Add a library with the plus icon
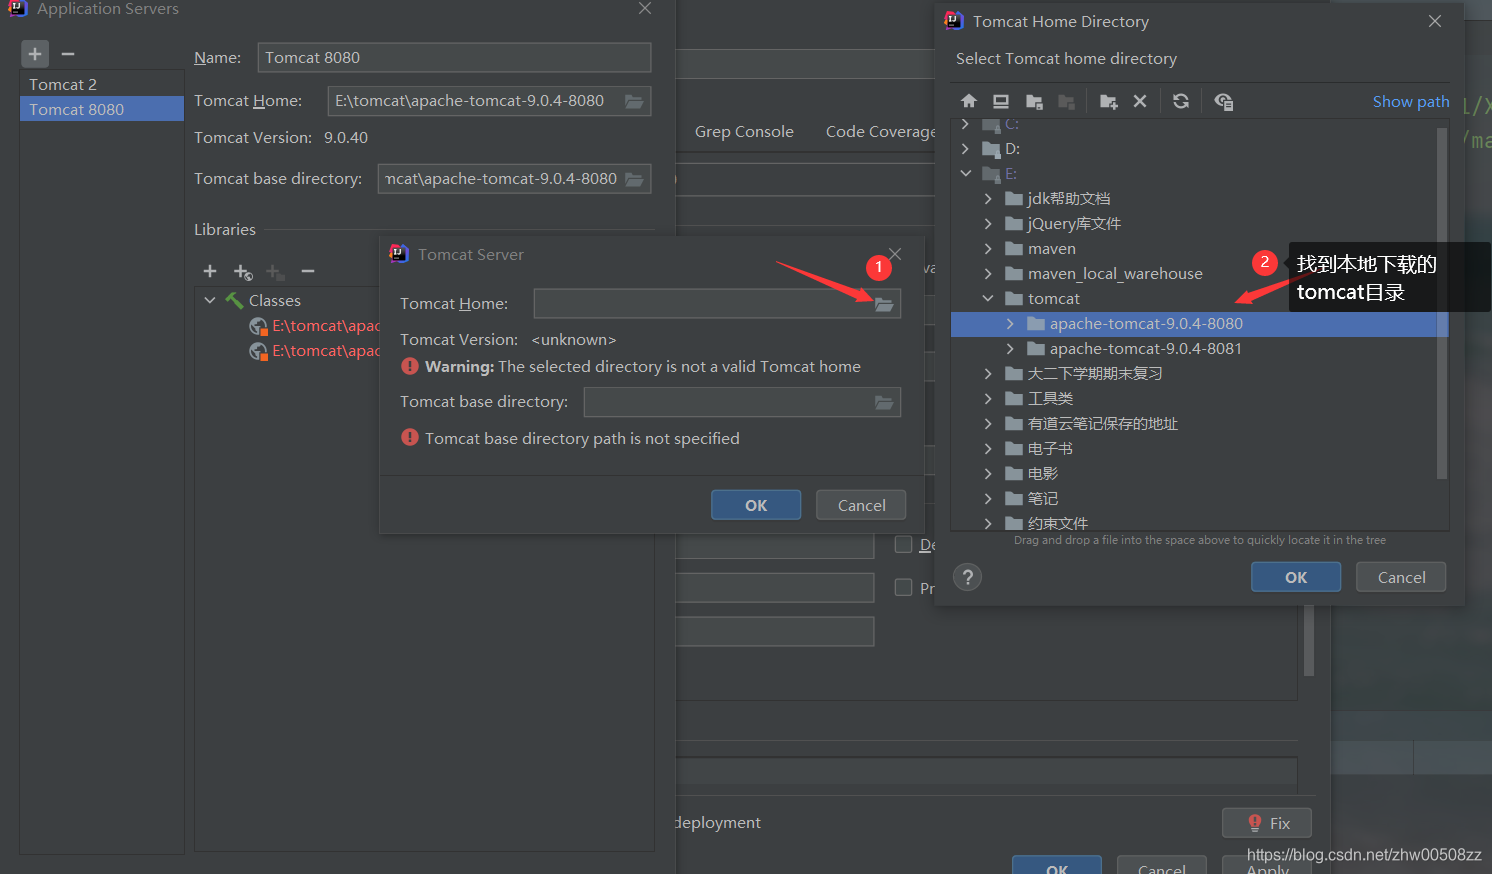 point(210,271)
